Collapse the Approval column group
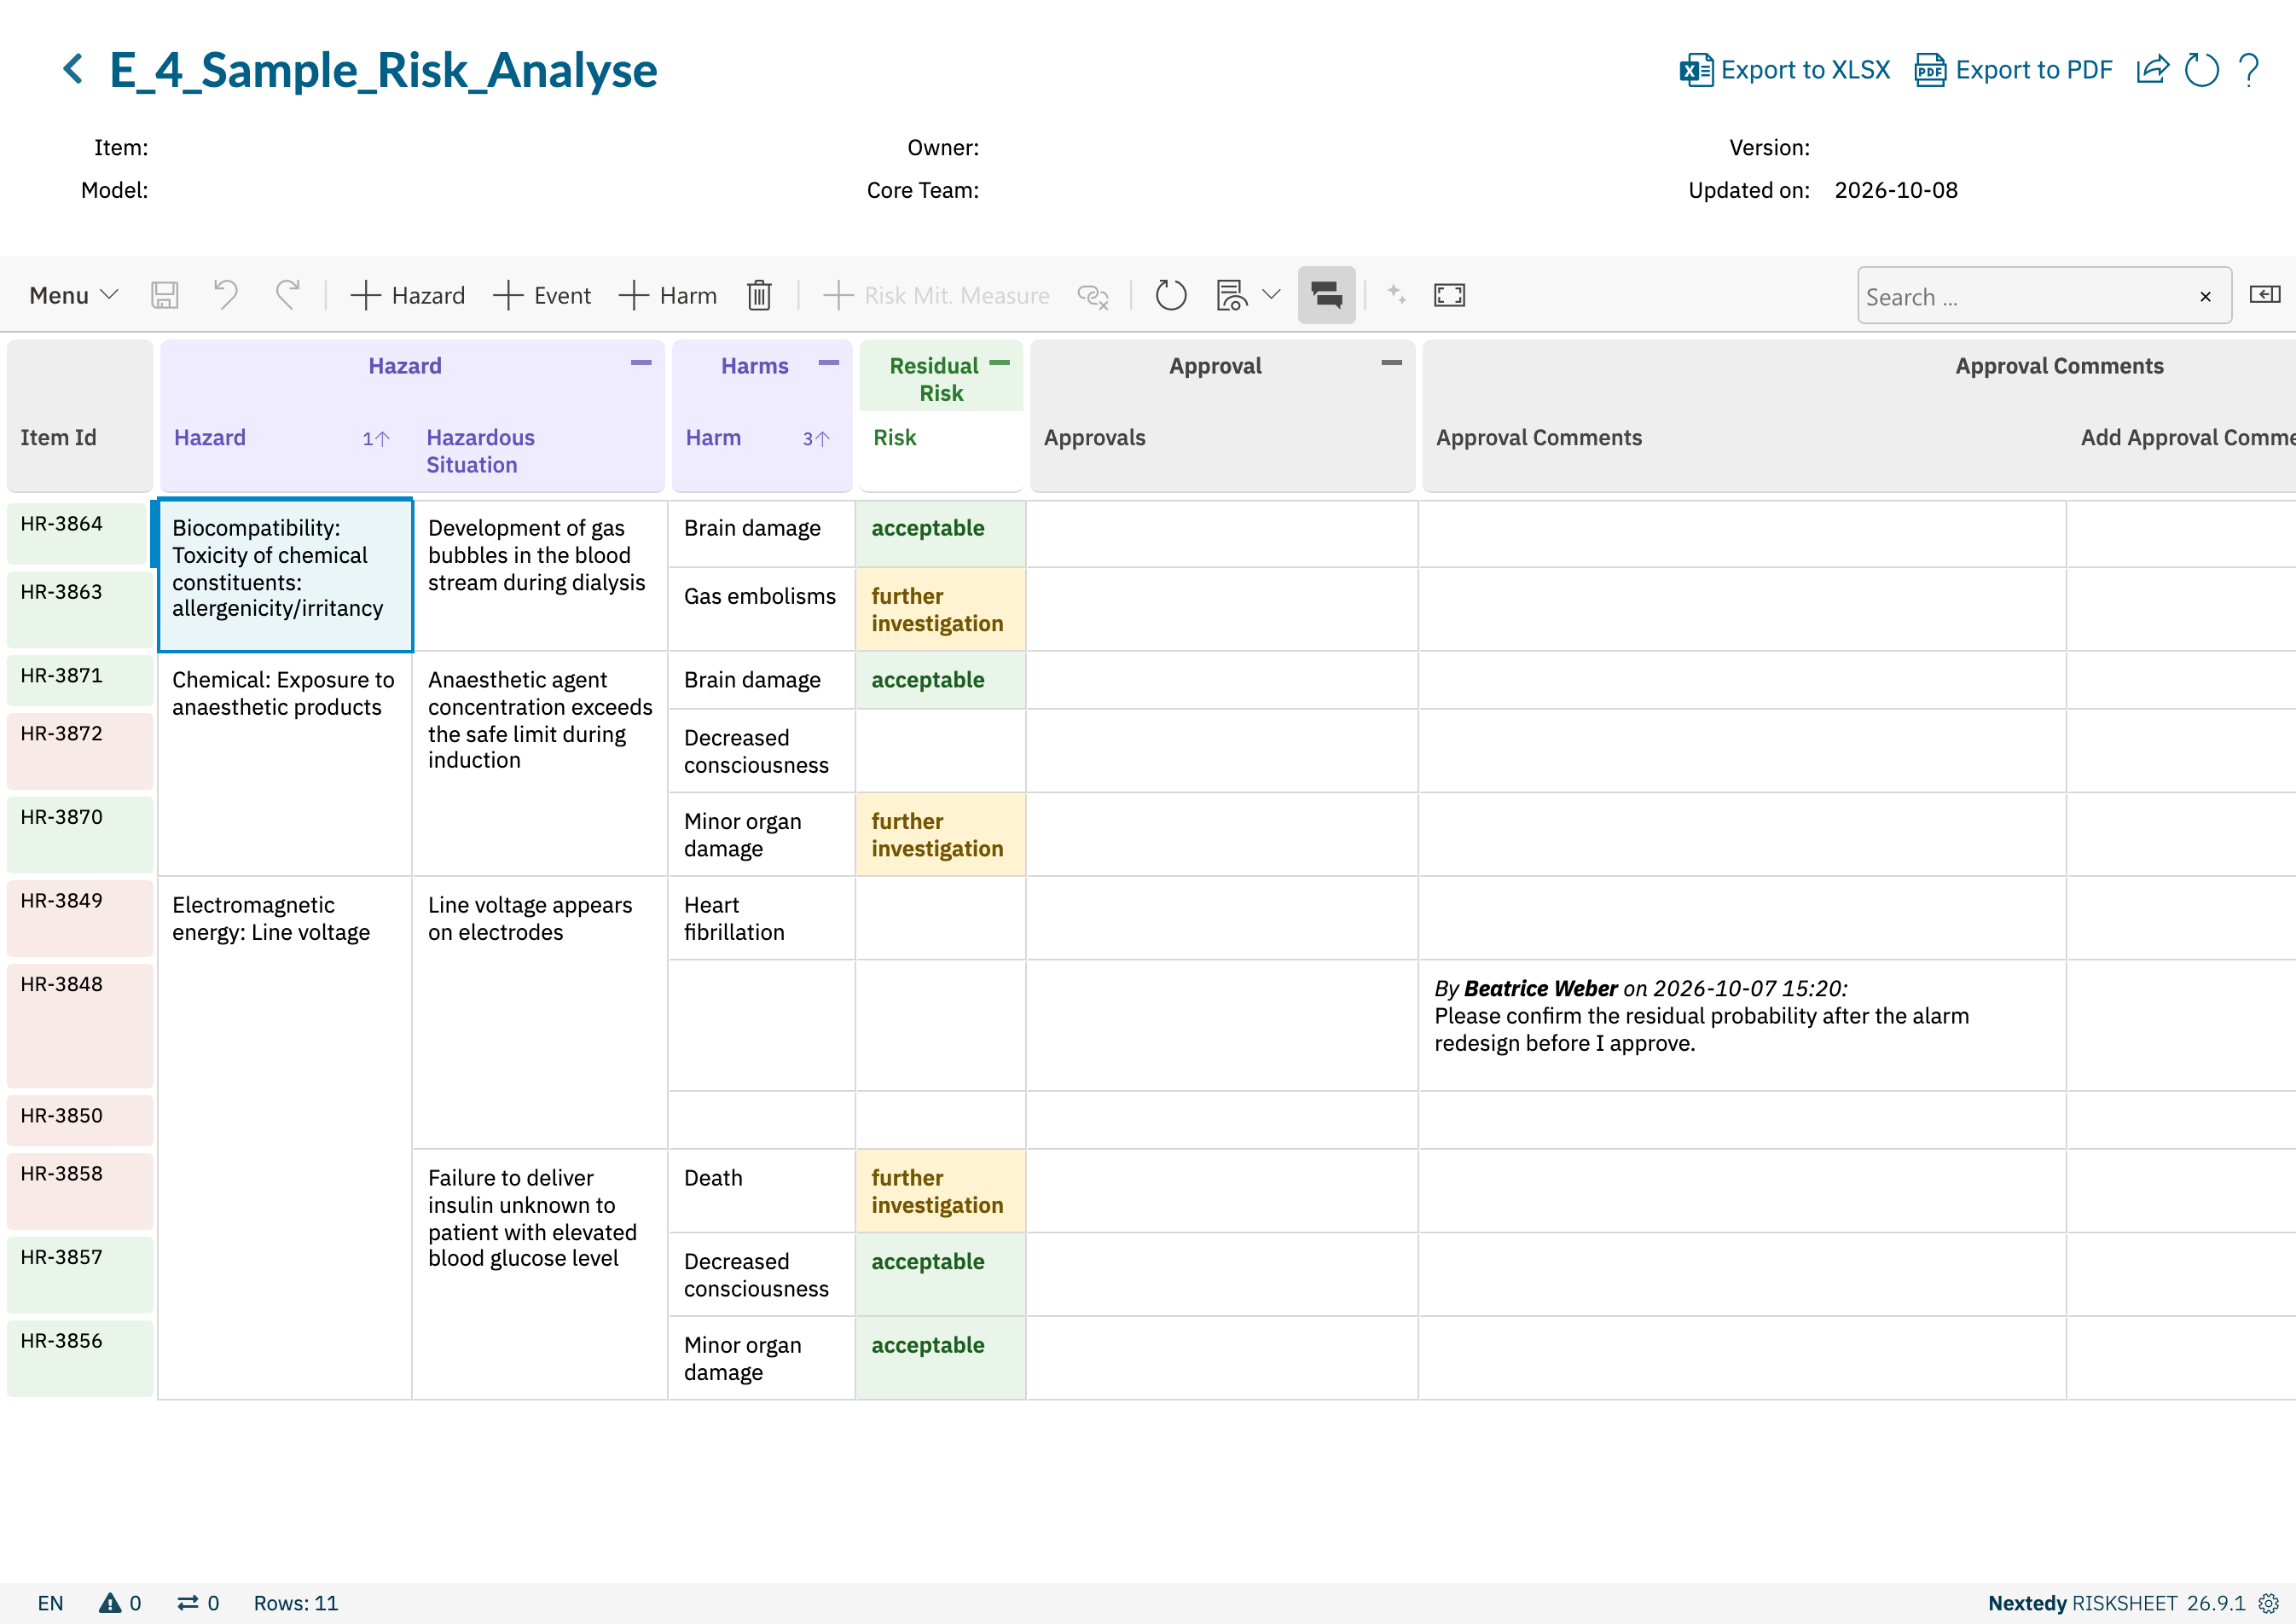 coord(1391,363)
